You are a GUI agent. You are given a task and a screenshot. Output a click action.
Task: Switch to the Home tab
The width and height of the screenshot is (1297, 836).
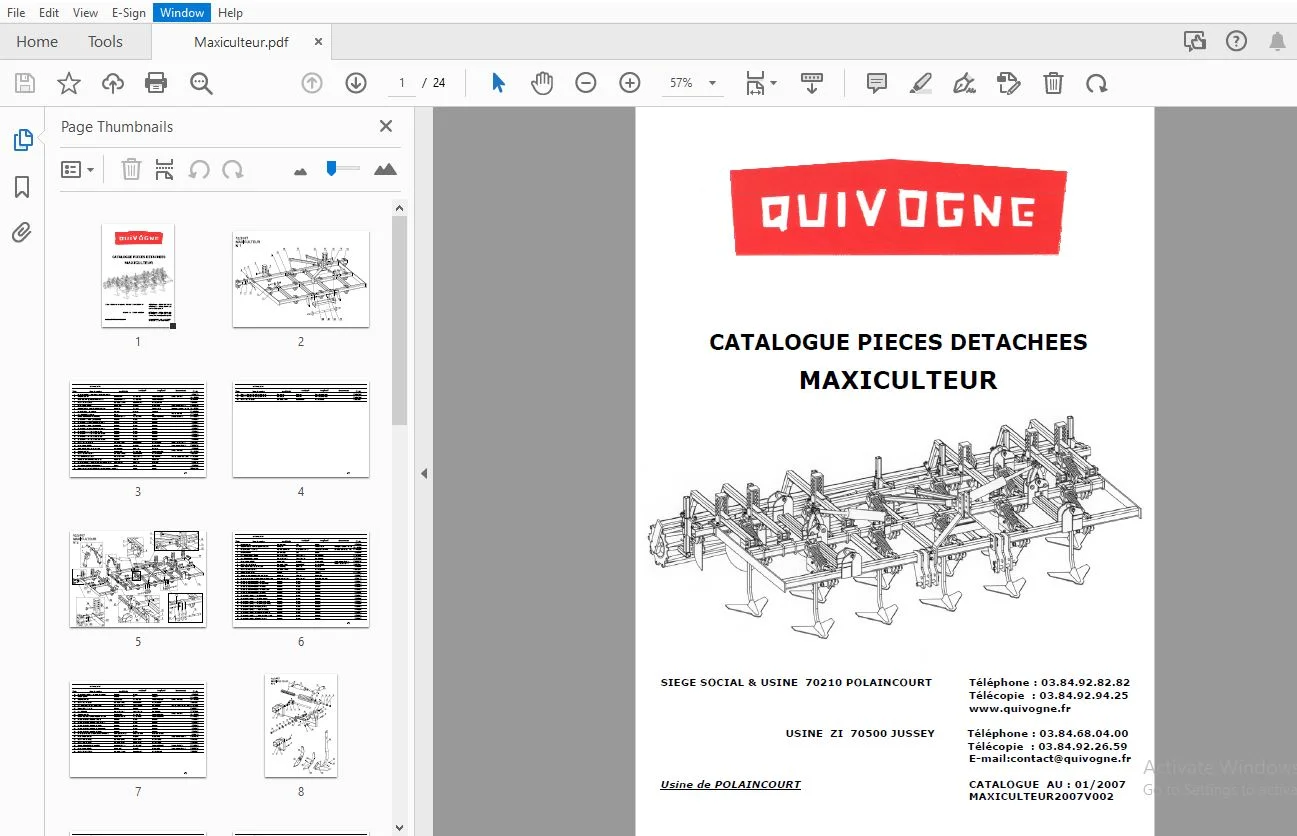coord(37,41)
